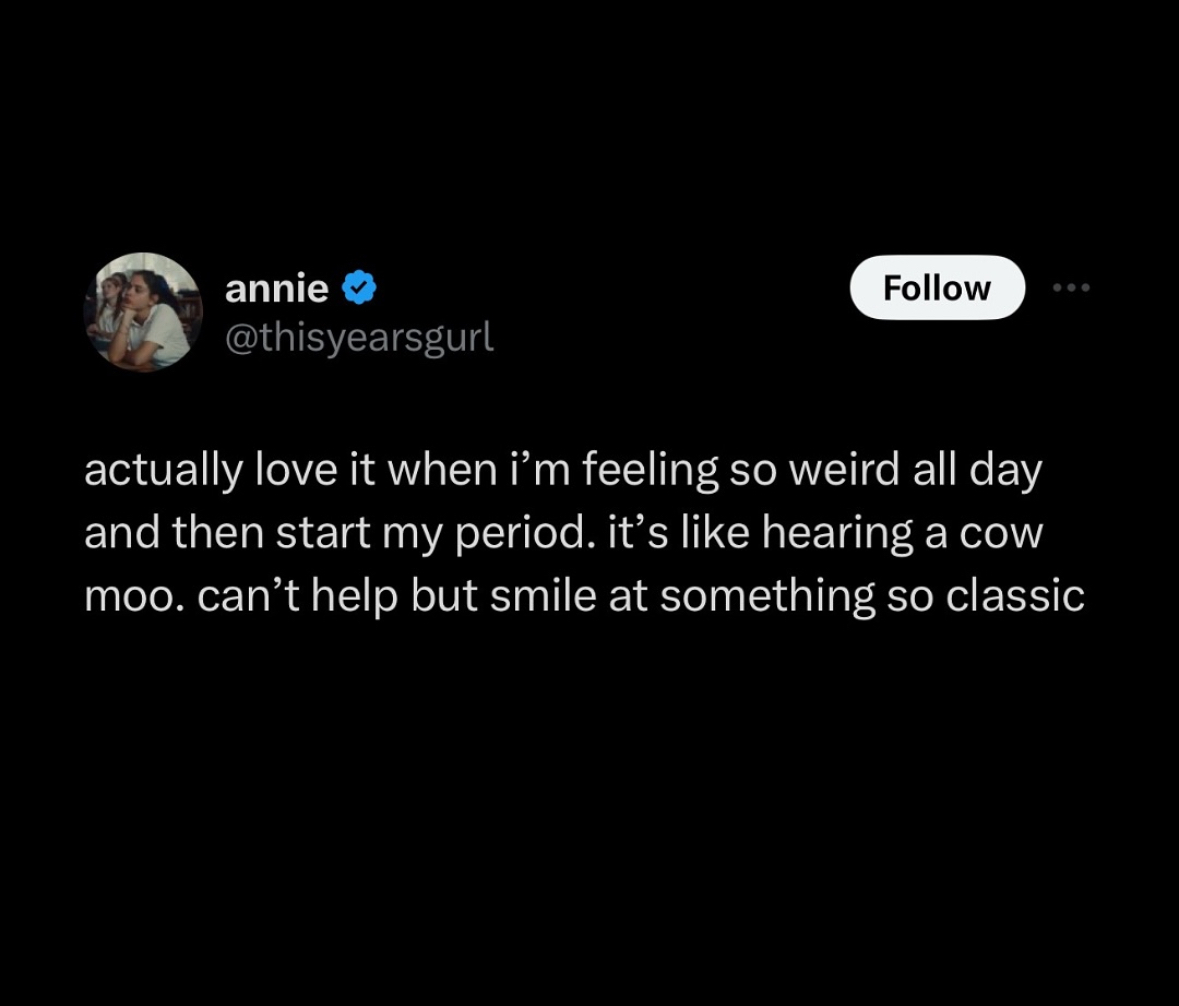Click the tweet's last line starting 'moo.'

pyautogui.click(x=584, y=597)
